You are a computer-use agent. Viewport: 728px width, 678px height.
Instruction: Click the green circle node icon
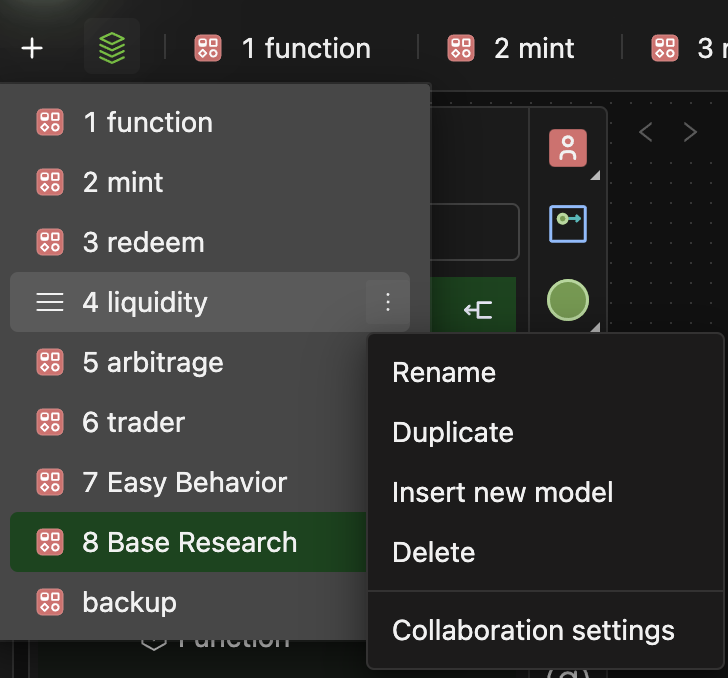(x=567, y=300)
